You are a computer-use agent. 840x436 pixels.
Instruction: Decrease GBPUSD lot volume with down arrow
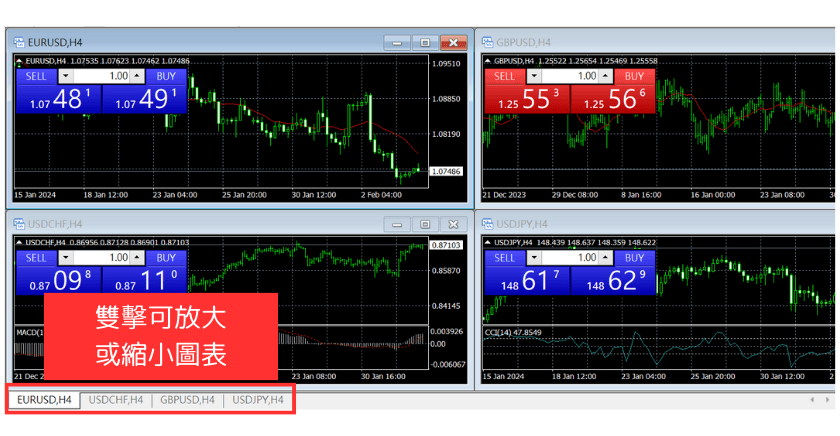(x=535, y=76)
